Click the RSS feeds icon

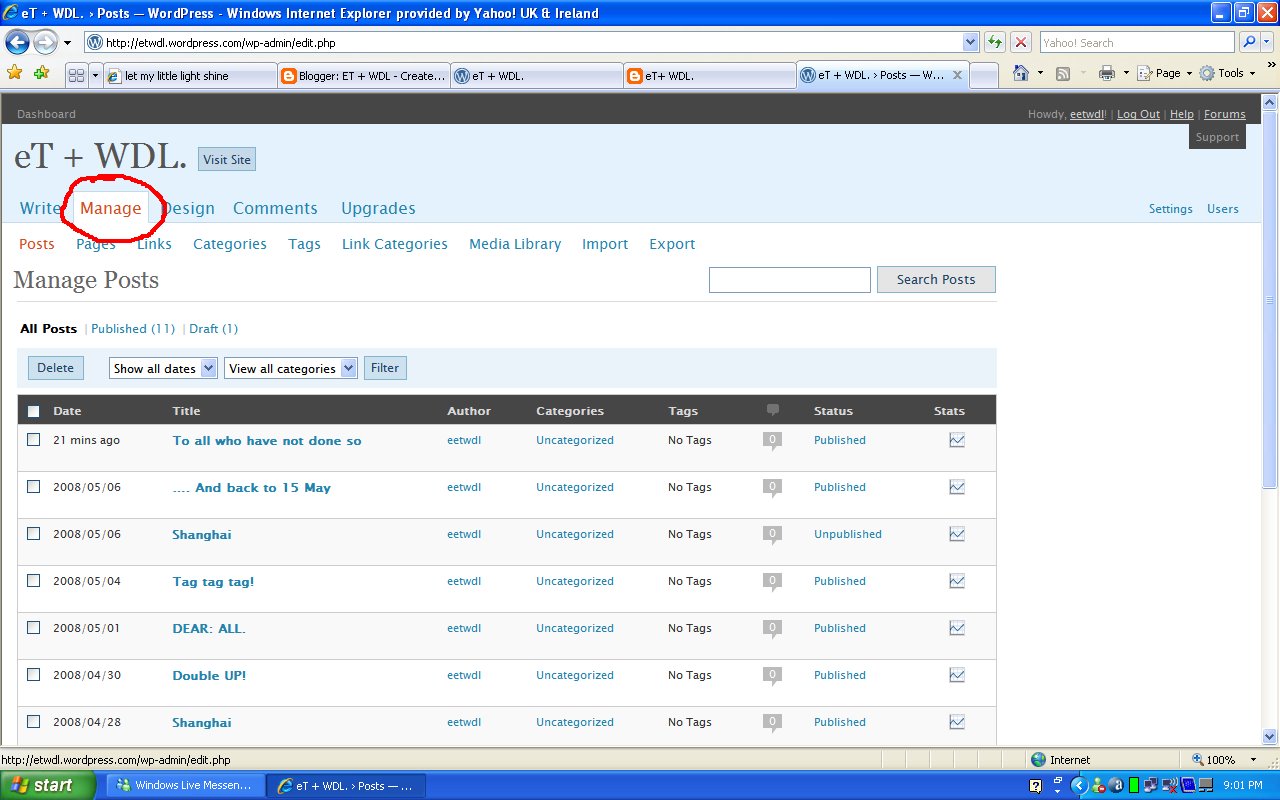pos(1063,73)
